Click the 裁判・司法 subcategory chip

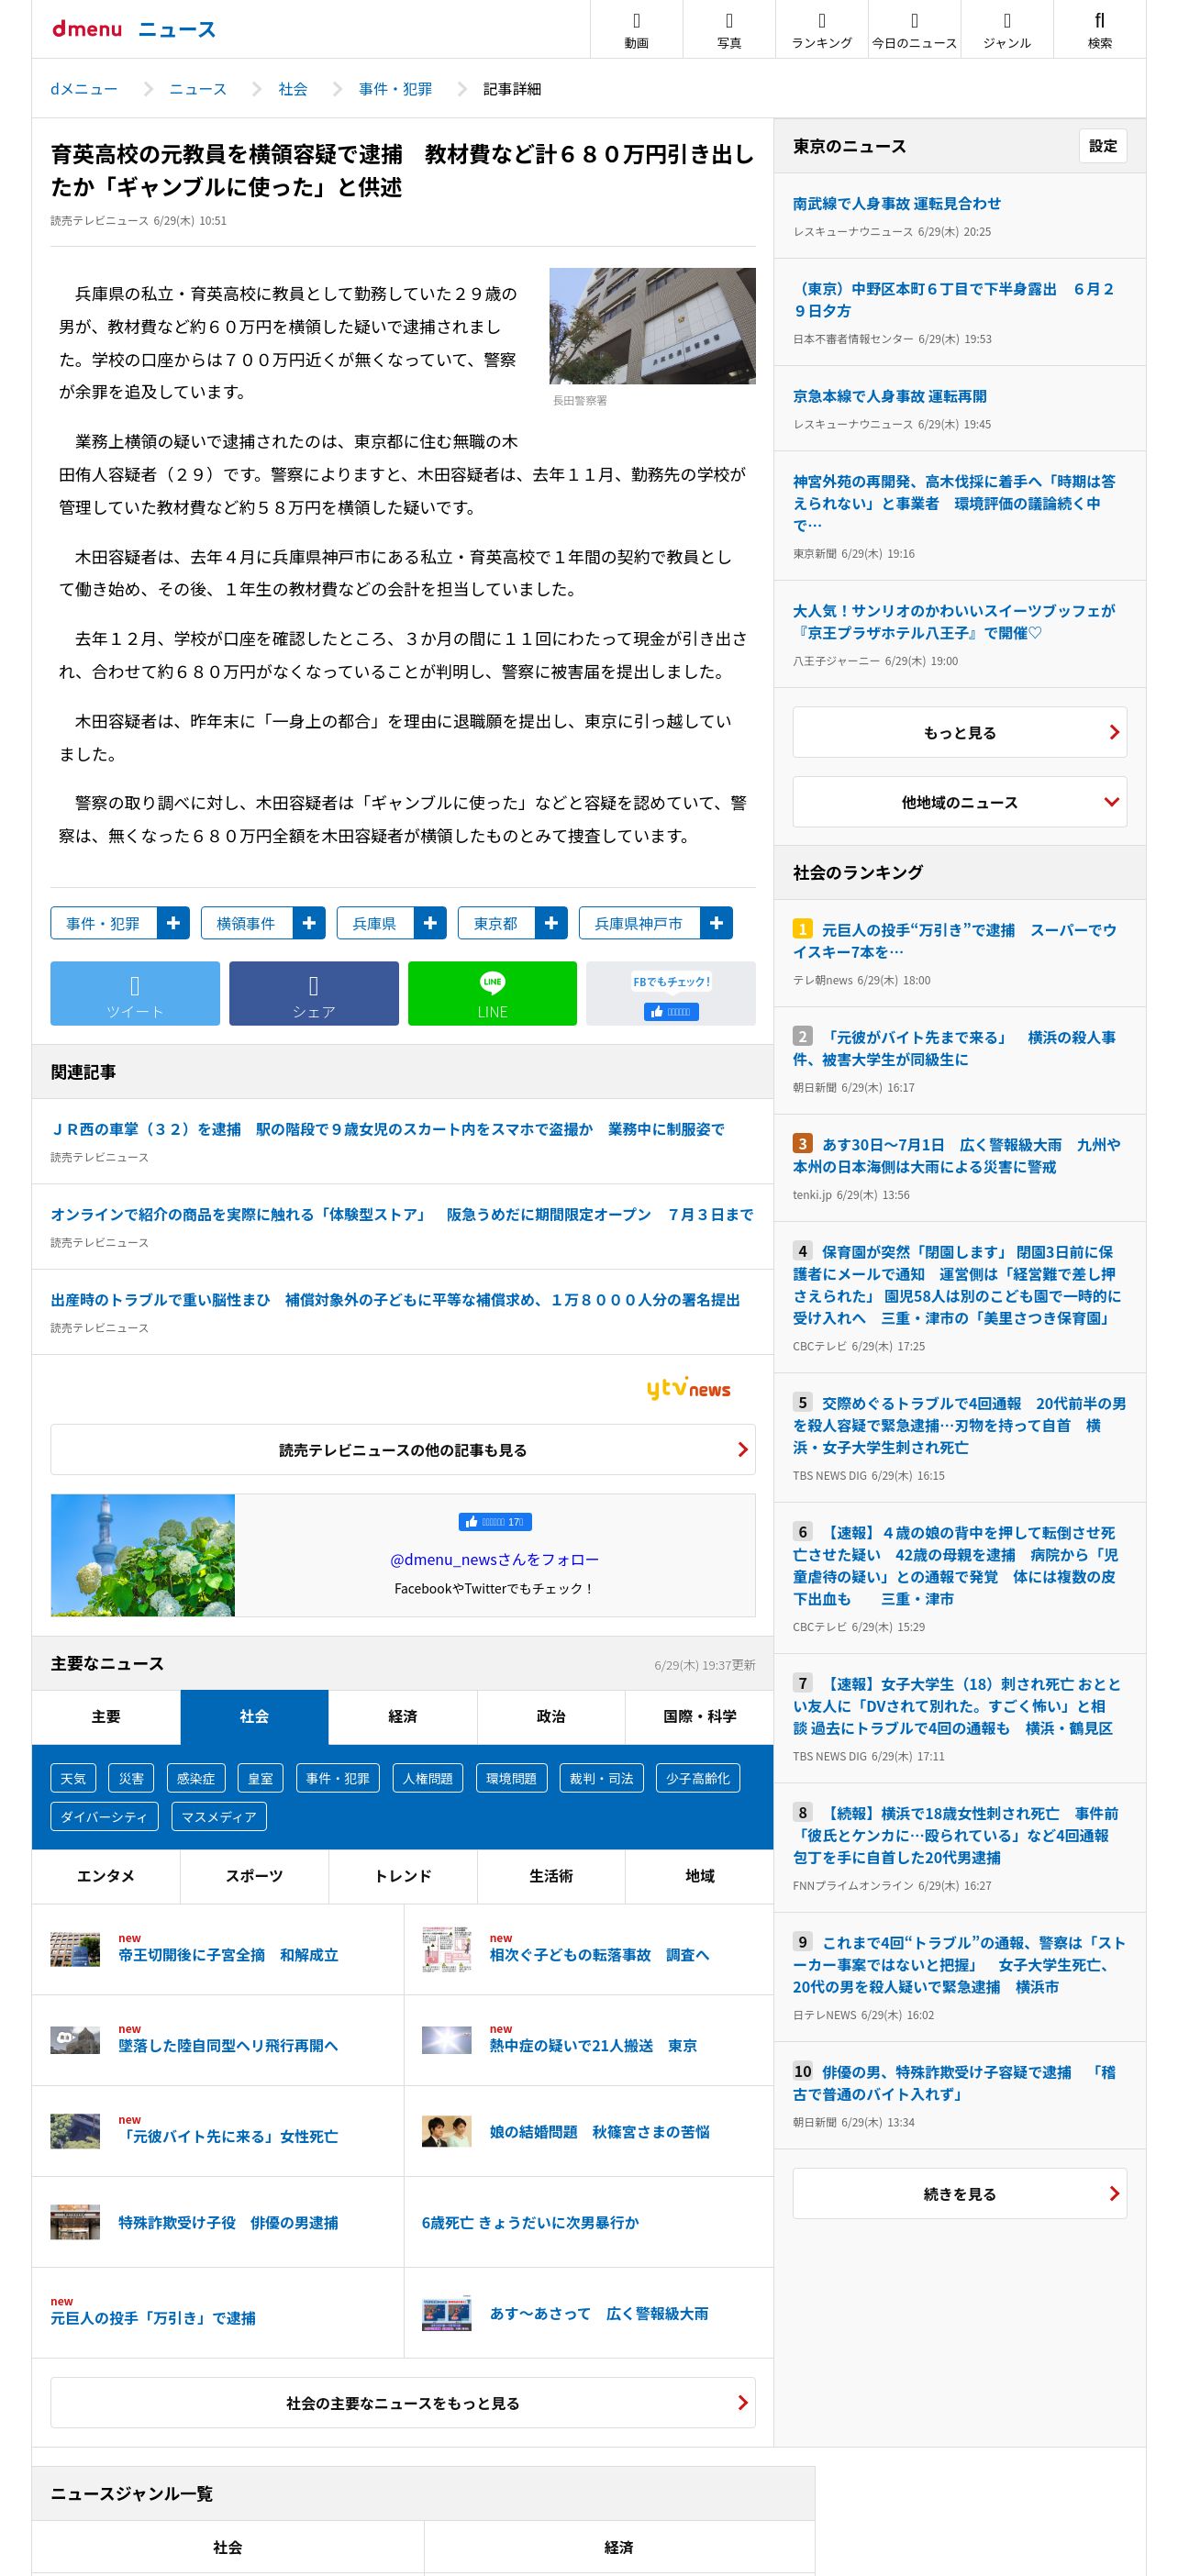click(x=601, y=1778)
